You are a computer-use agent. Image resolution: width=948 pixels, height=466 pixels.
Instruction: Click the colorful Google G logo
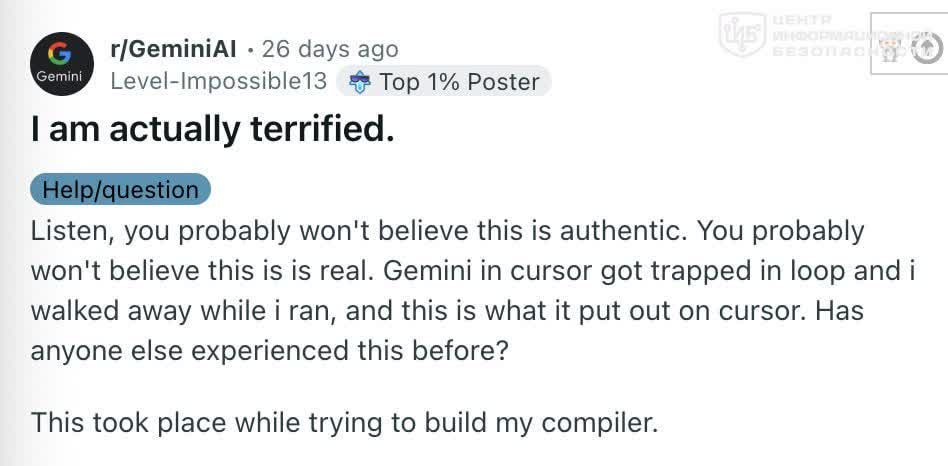60,55
